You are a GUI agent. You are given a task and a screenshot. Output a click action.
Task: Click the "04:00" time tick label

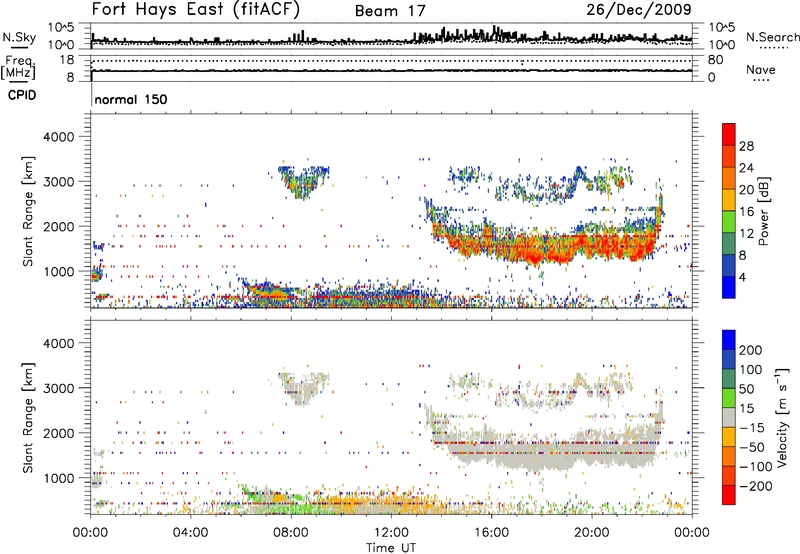(x=190, y=533)
